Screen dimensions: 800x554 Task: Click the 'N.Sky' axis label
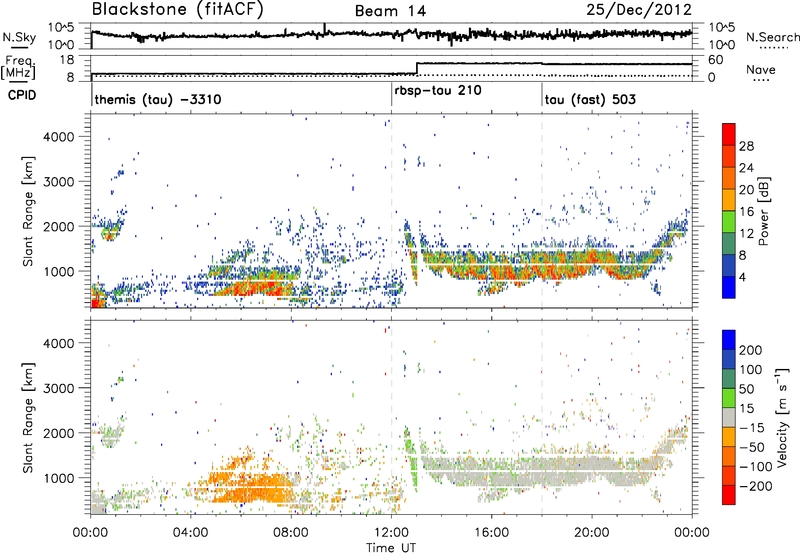[19, 37]
